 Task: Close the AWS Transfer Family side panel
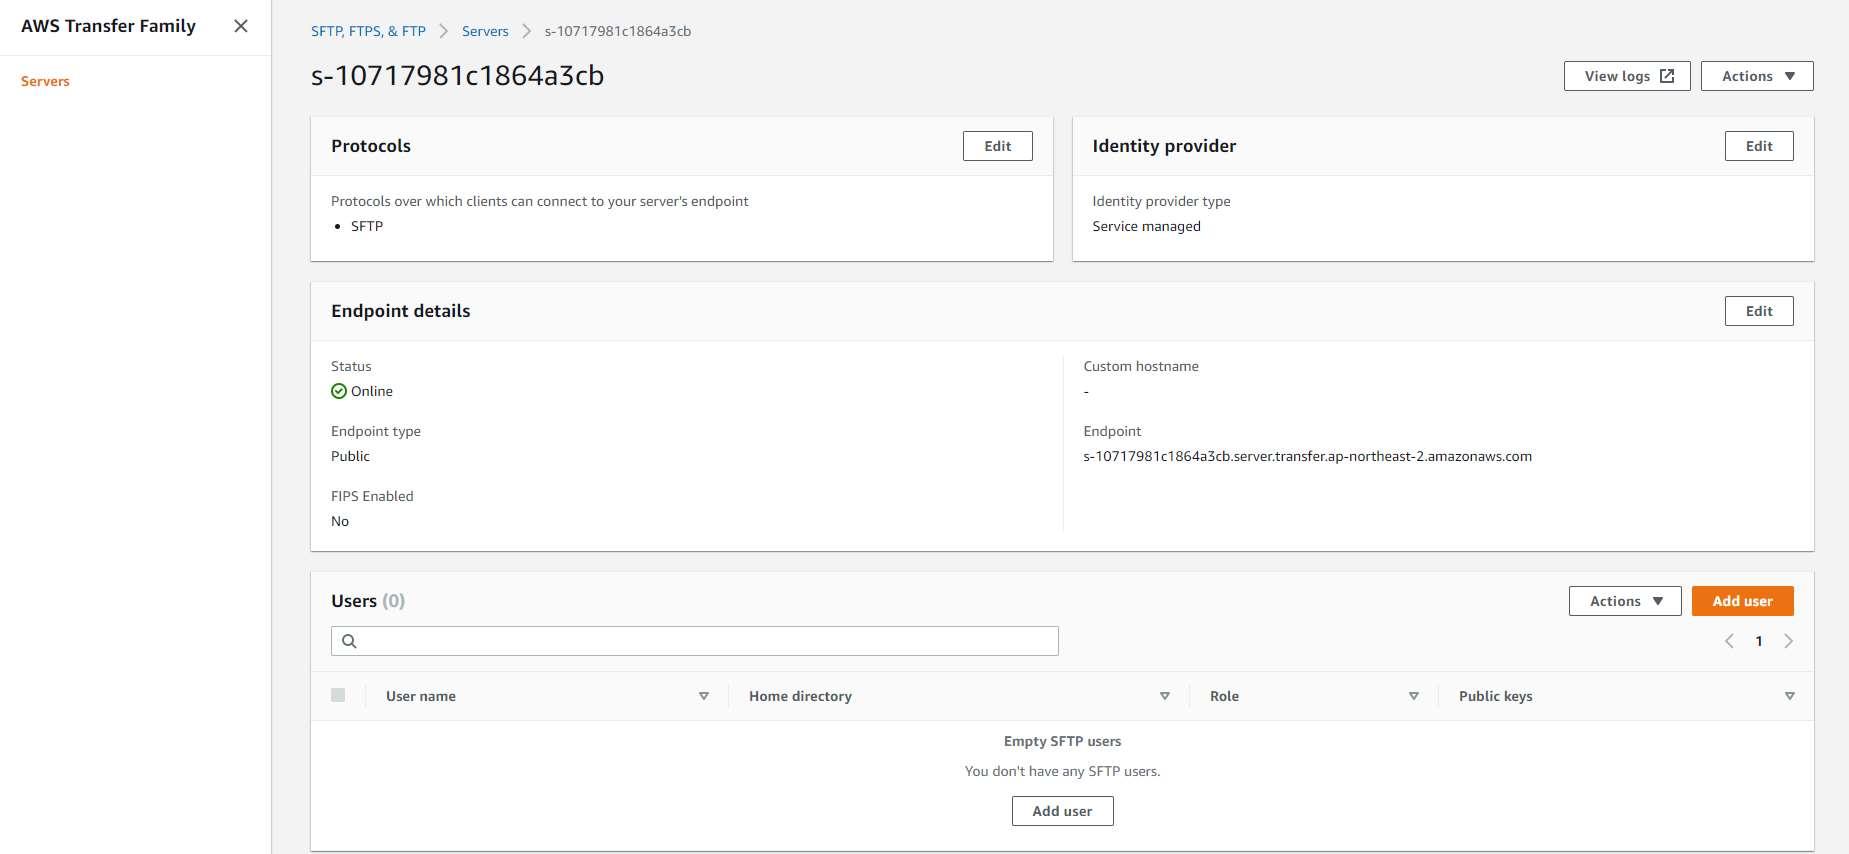(241, 26)
